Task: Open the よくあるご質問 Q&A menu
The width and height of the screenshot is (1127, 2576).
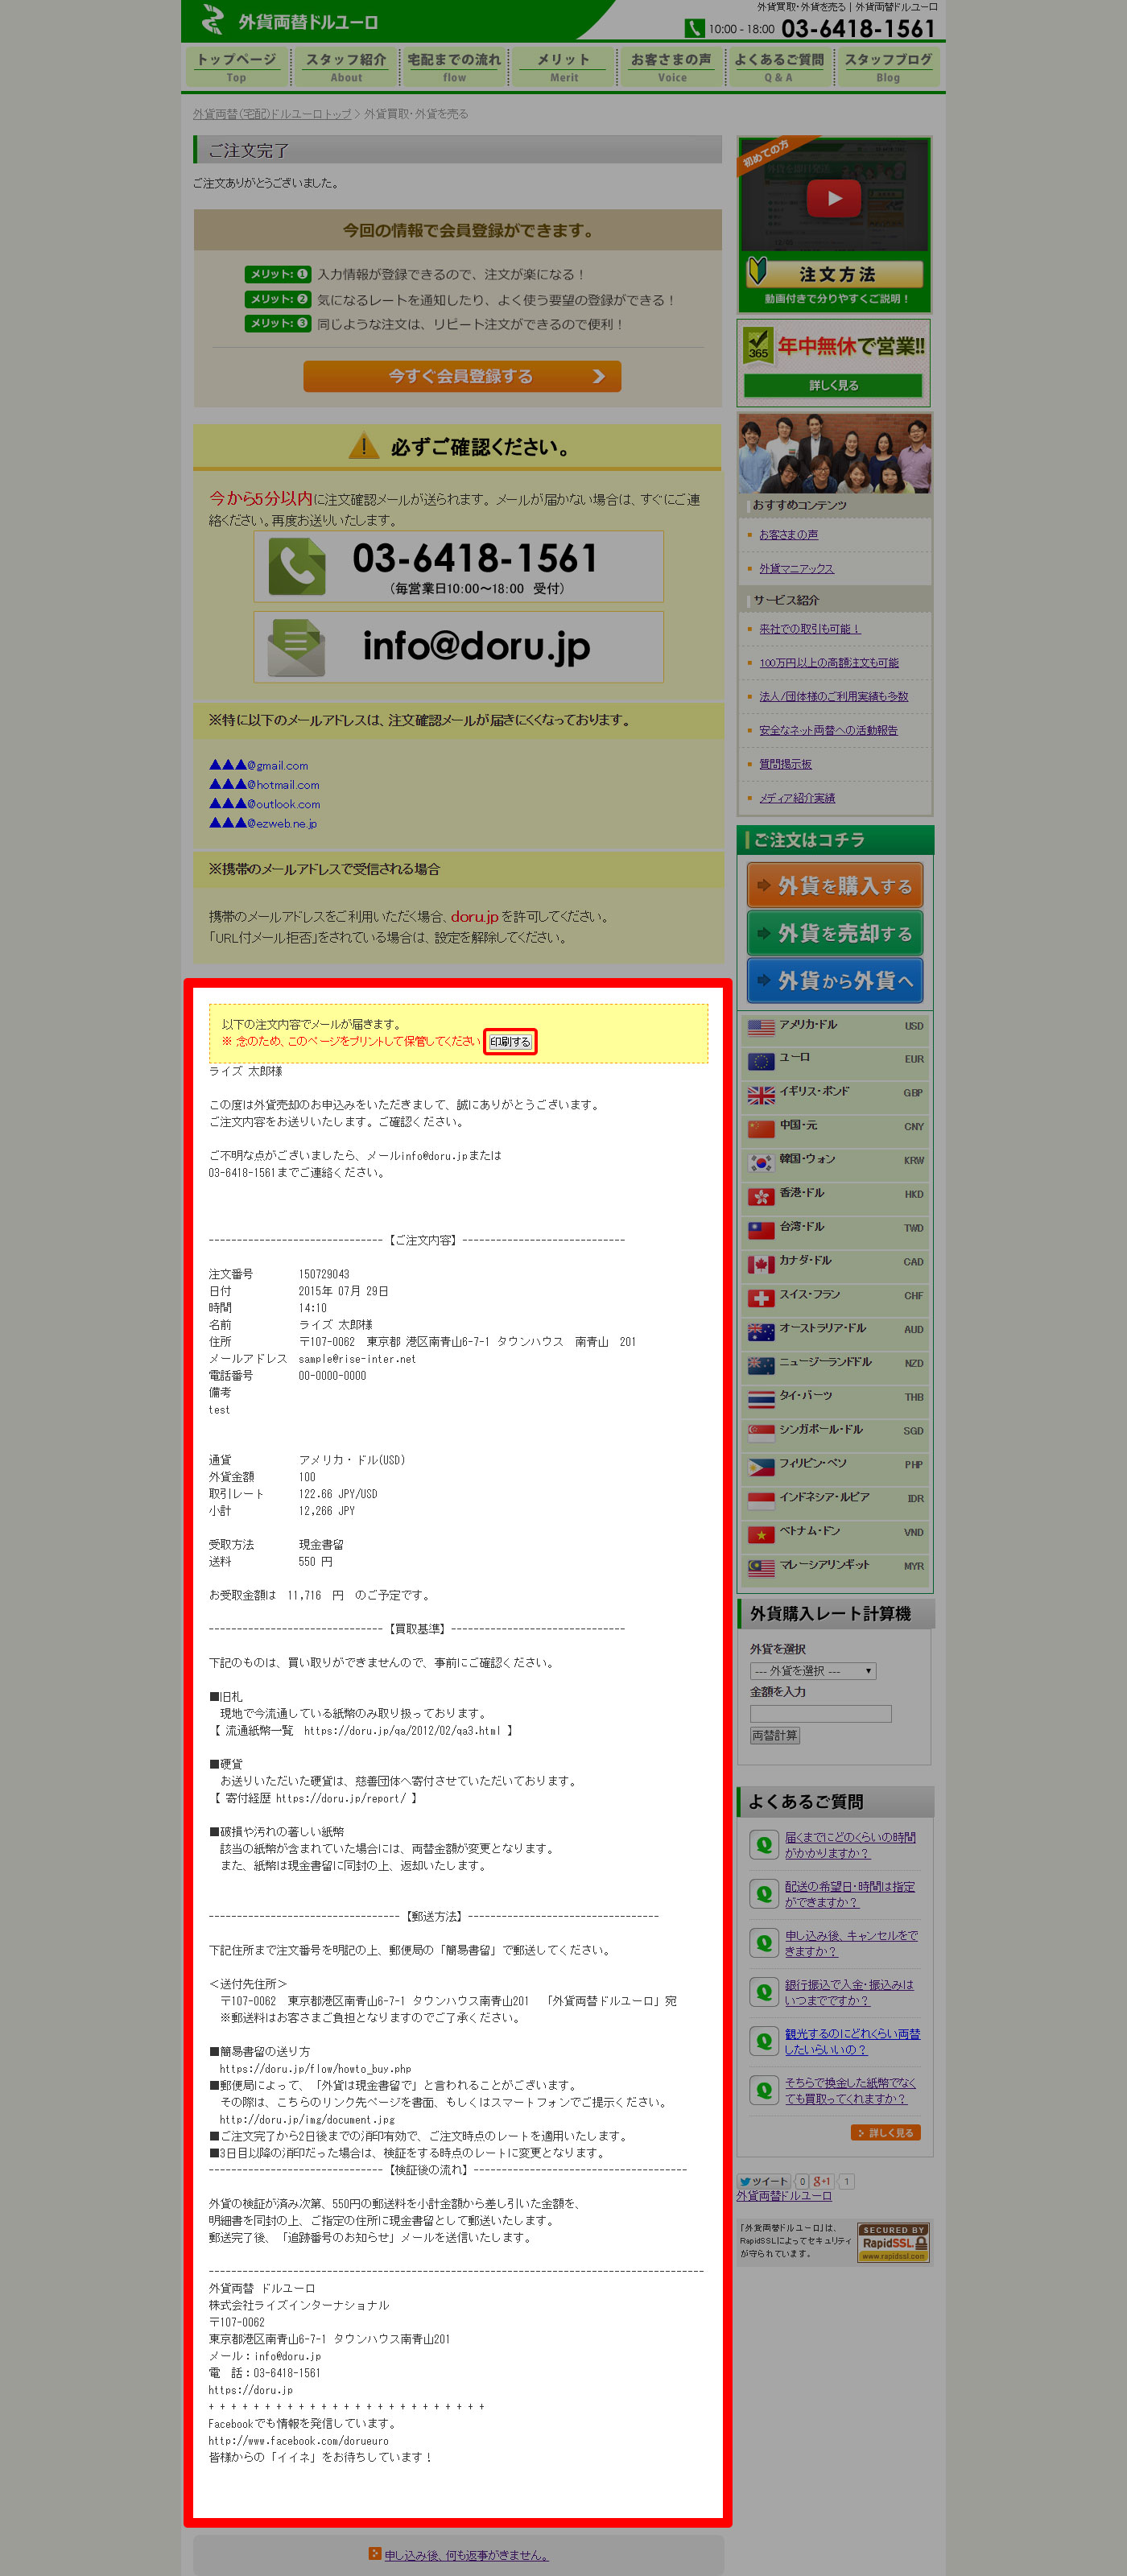Action: click(778, 67)
